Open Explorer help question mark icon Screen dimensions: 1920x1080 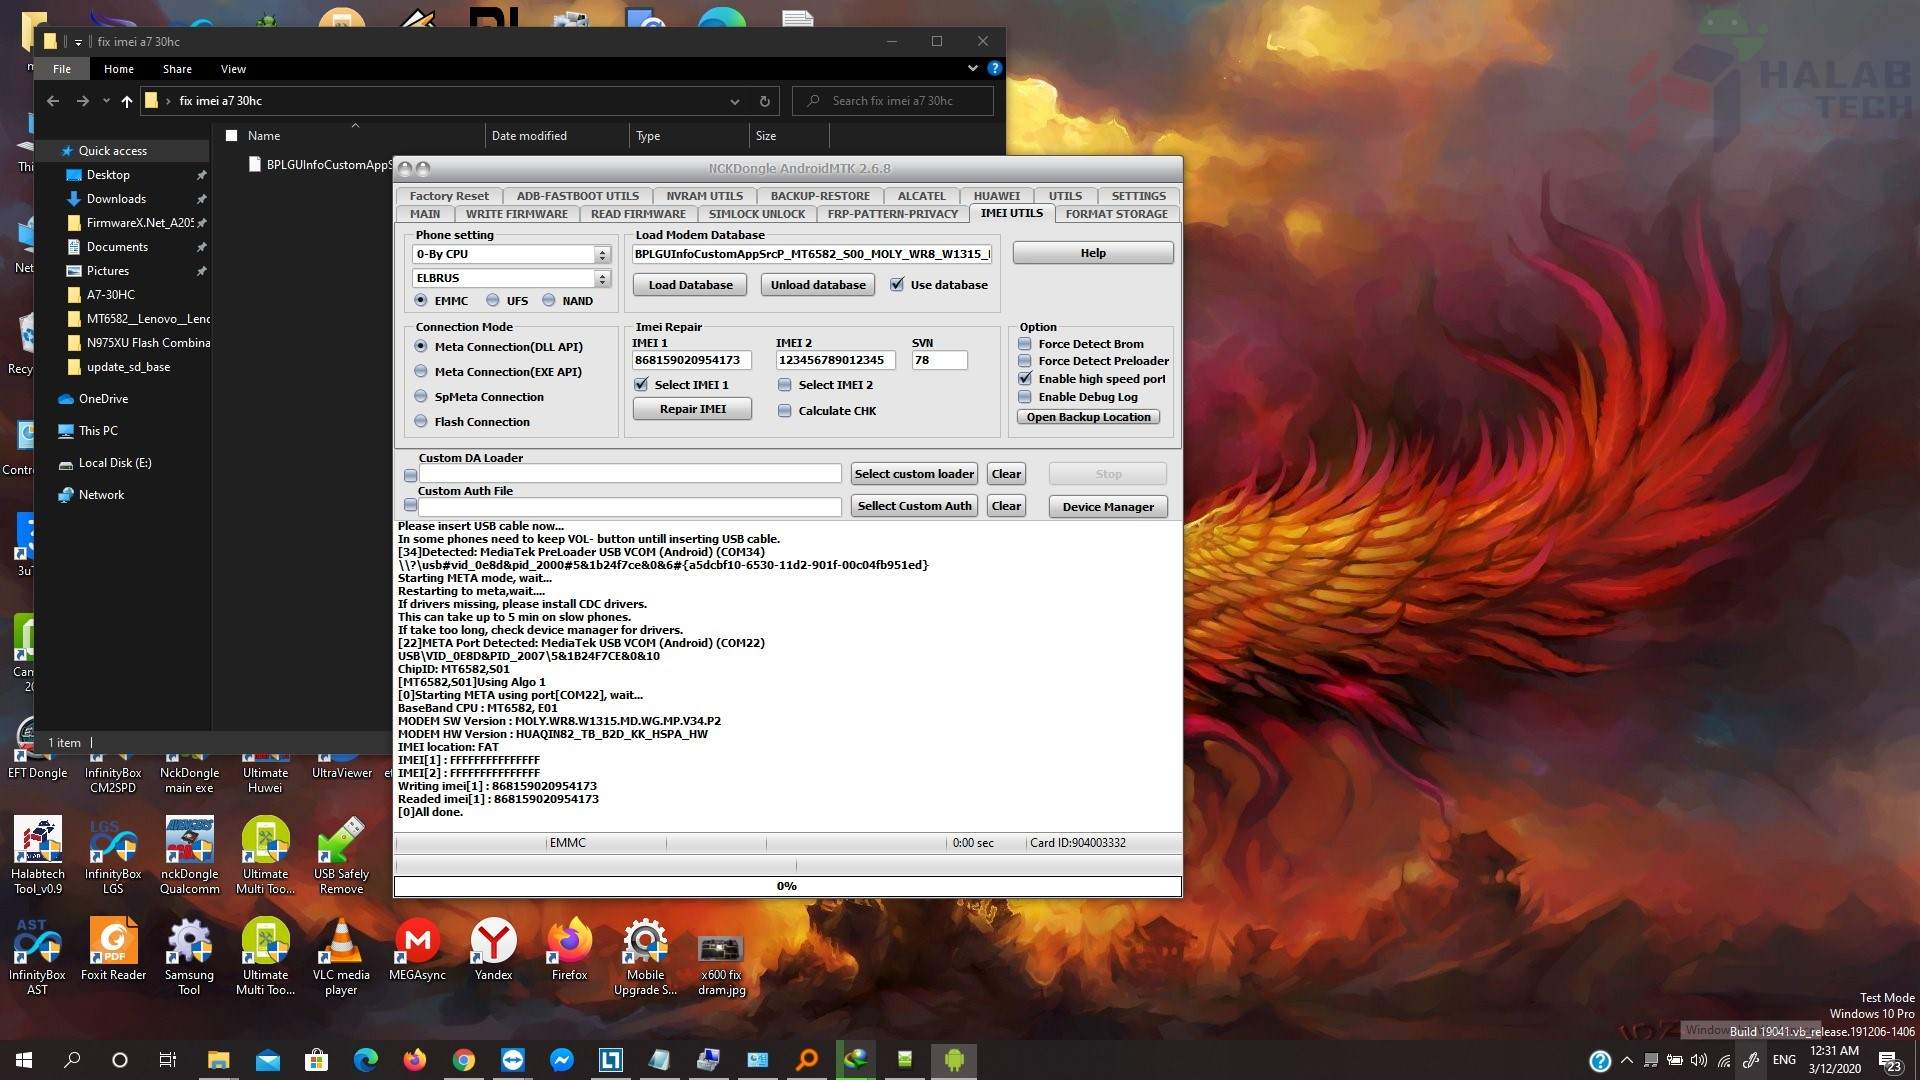tap(994, 68)
